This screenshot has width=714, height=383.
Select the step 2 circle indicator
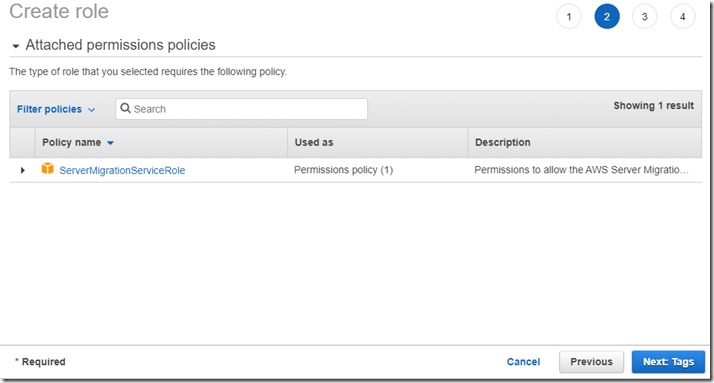pyautogui.click(x=607, y=17)
